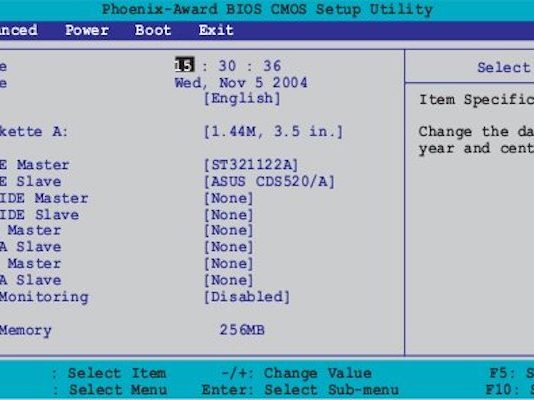This screenshot has width=534, height=400.
Task: Click the 256MB memory value
Action: pos(242,330)
